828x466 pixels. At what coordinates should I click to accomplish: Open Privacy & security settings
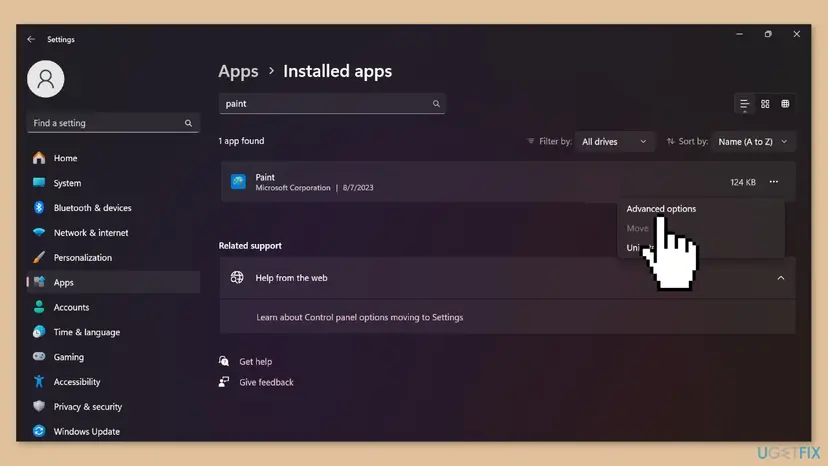(113, 406)
